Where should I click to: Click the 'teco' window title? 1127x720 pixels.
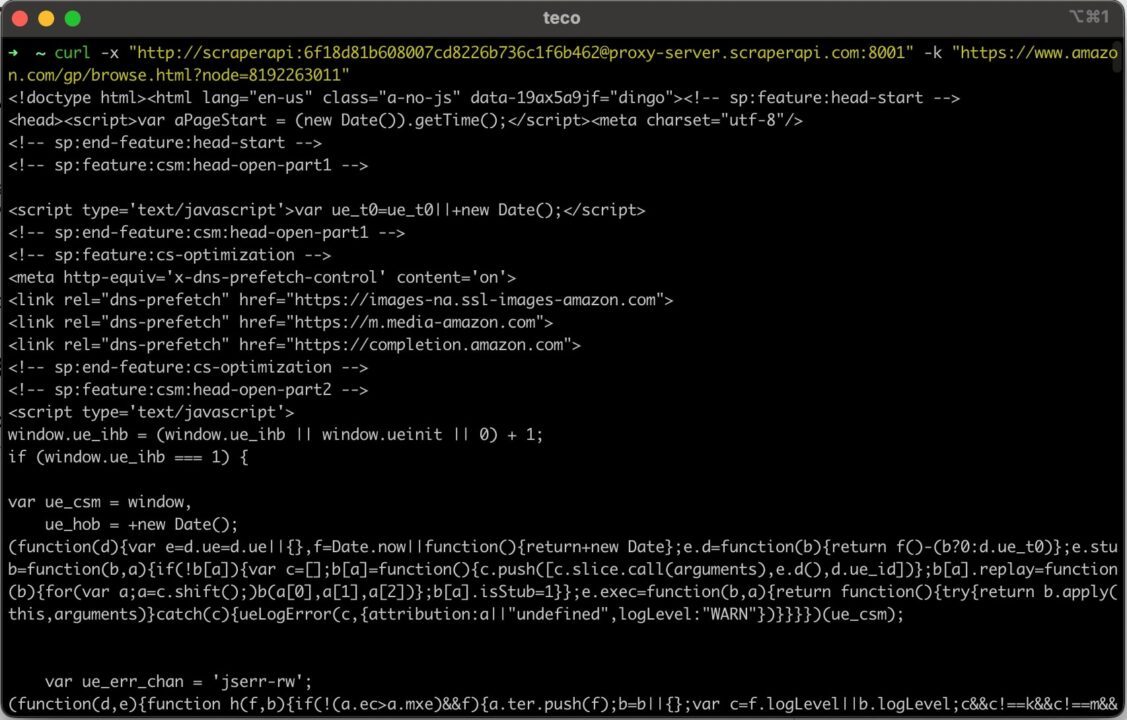pos(561,18)
